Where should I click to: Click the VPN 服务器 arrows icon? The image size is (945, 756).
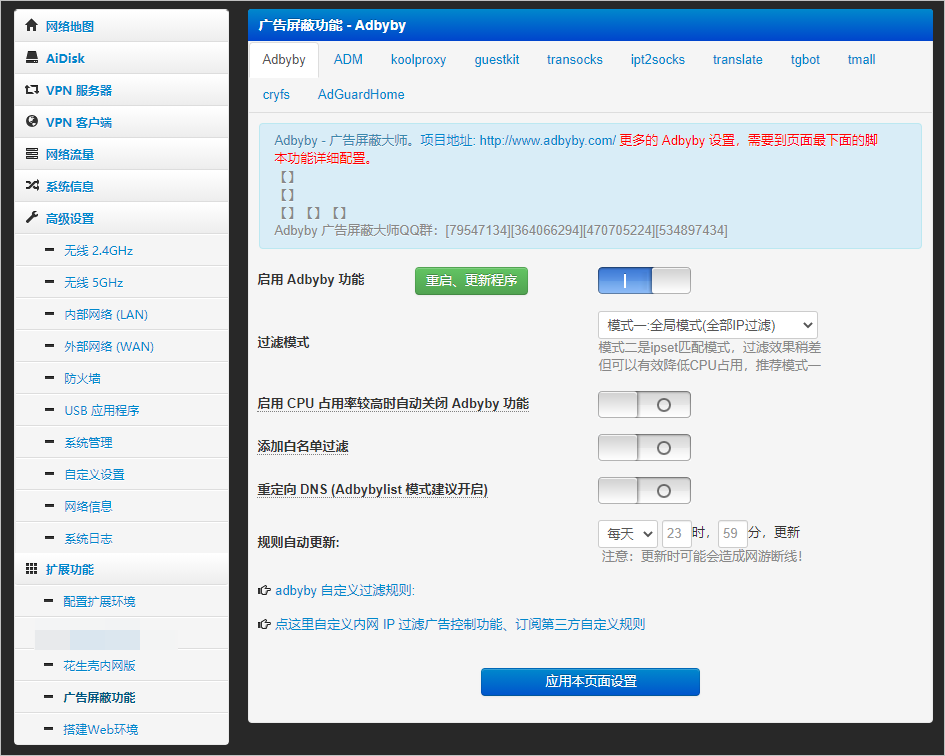(31, 90)
